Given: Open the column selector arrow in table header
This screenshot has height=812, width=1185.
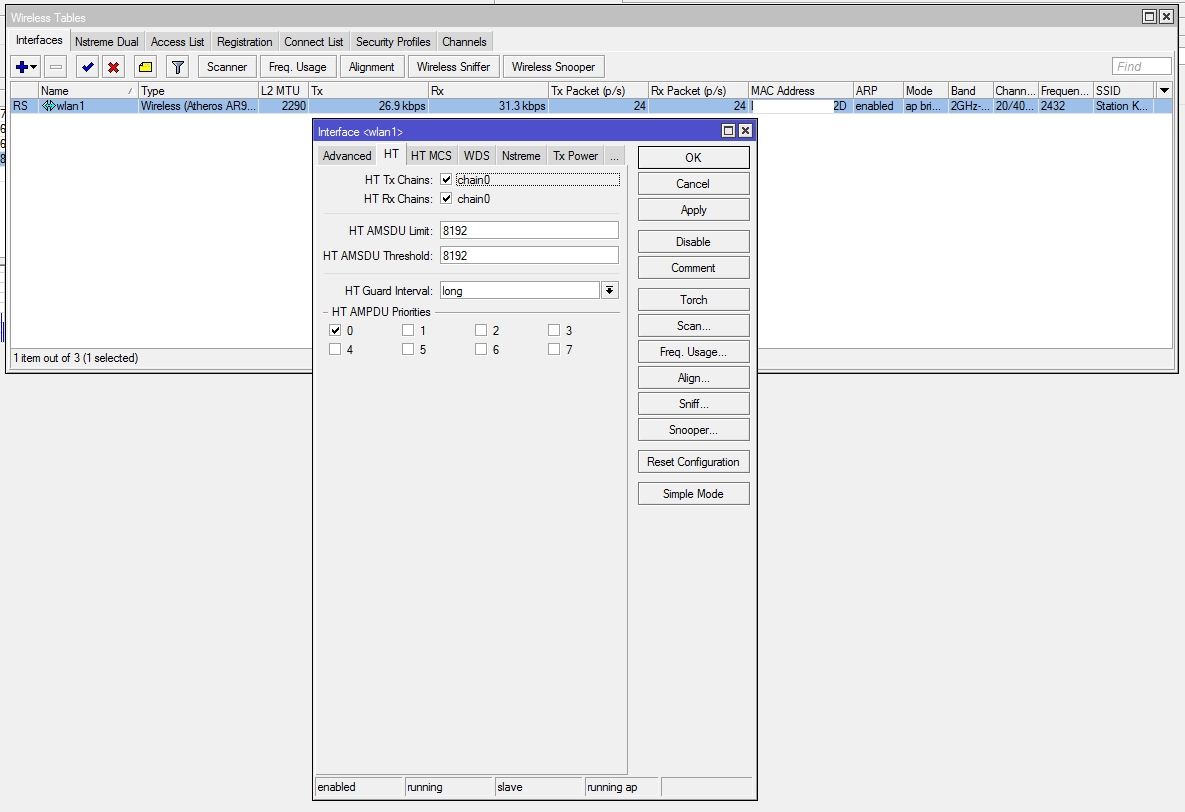Looking at the screenshot, I should click(x=1163, y=91).
